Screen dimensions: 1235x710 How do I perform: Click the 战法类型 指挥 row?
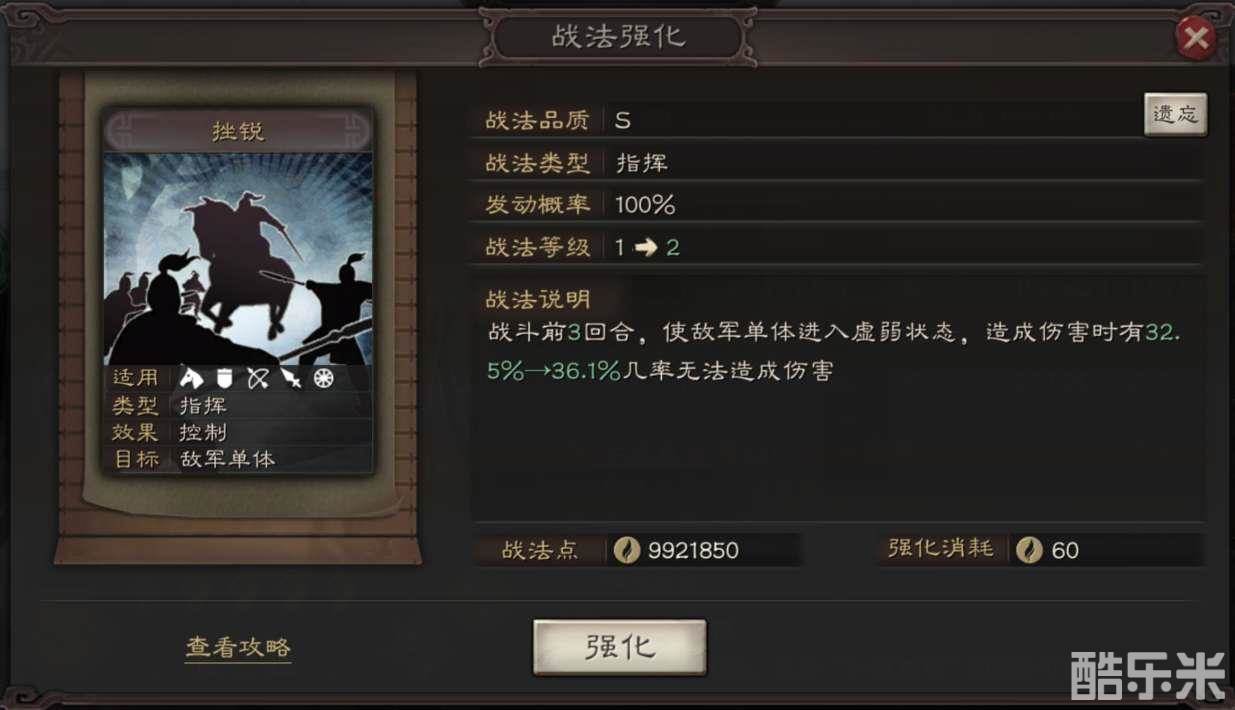[x=838, y=163]
